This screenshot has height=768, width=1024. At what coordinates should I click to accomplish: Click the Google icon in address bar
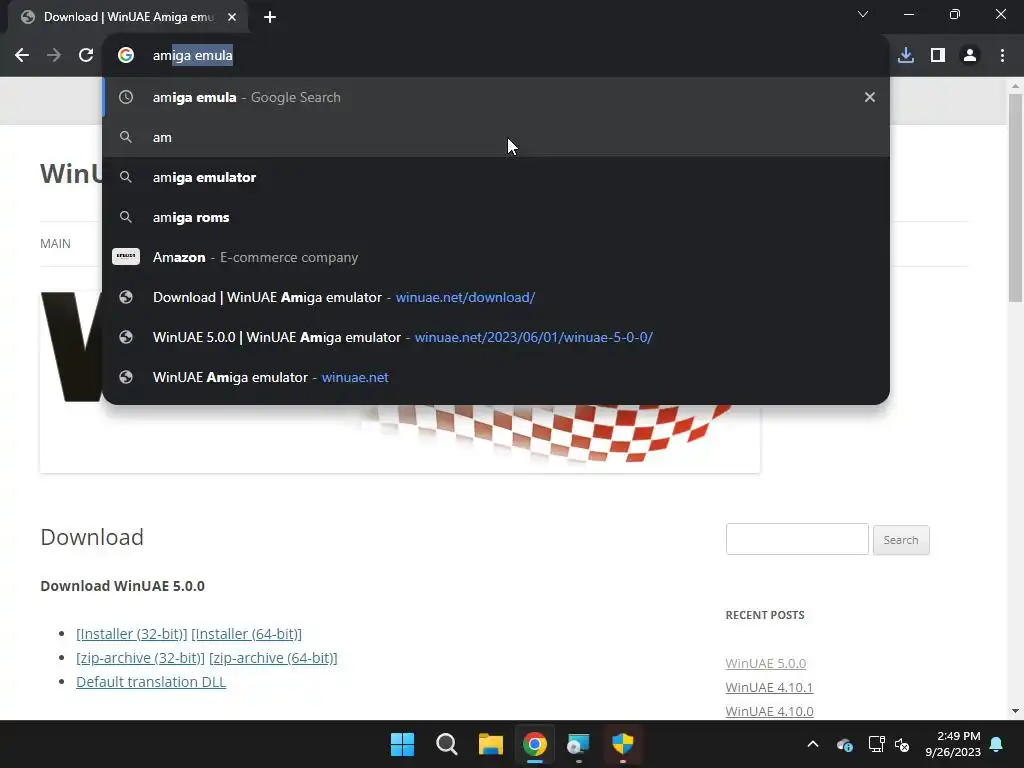126,56
